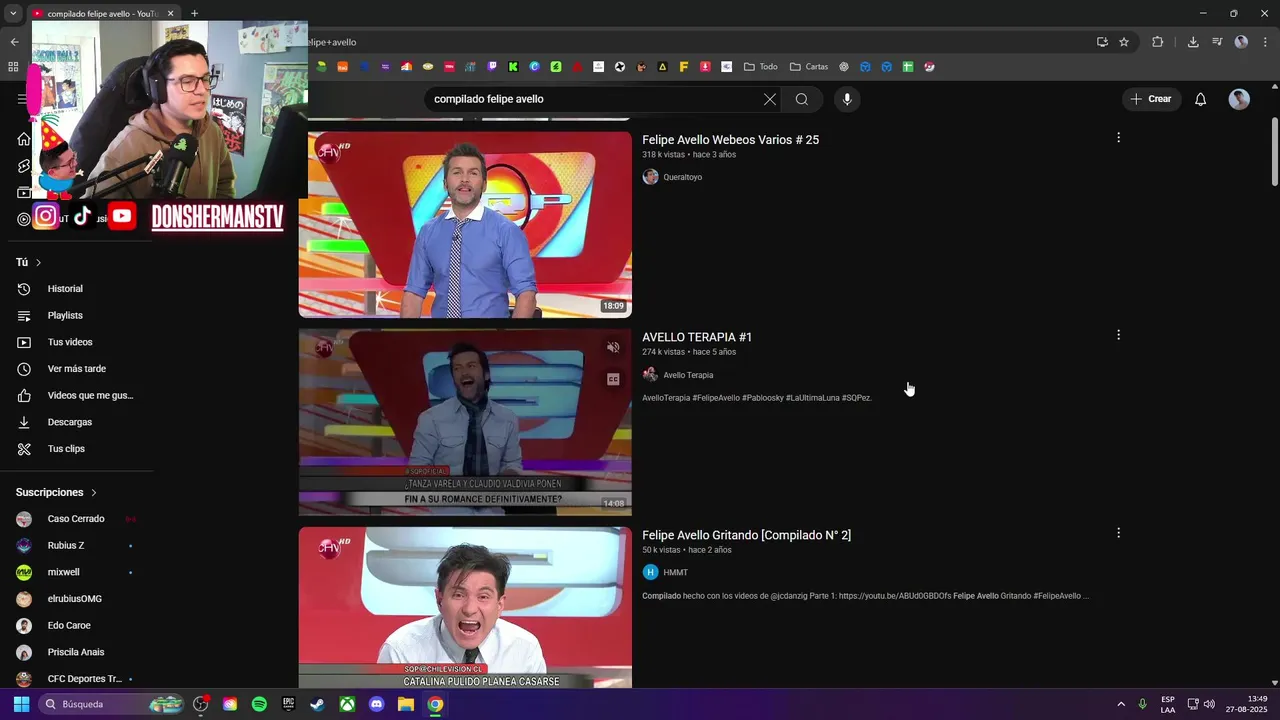
Task: Open title Felipe Avello Webeos Varios # 25
Action: [730, 140]
